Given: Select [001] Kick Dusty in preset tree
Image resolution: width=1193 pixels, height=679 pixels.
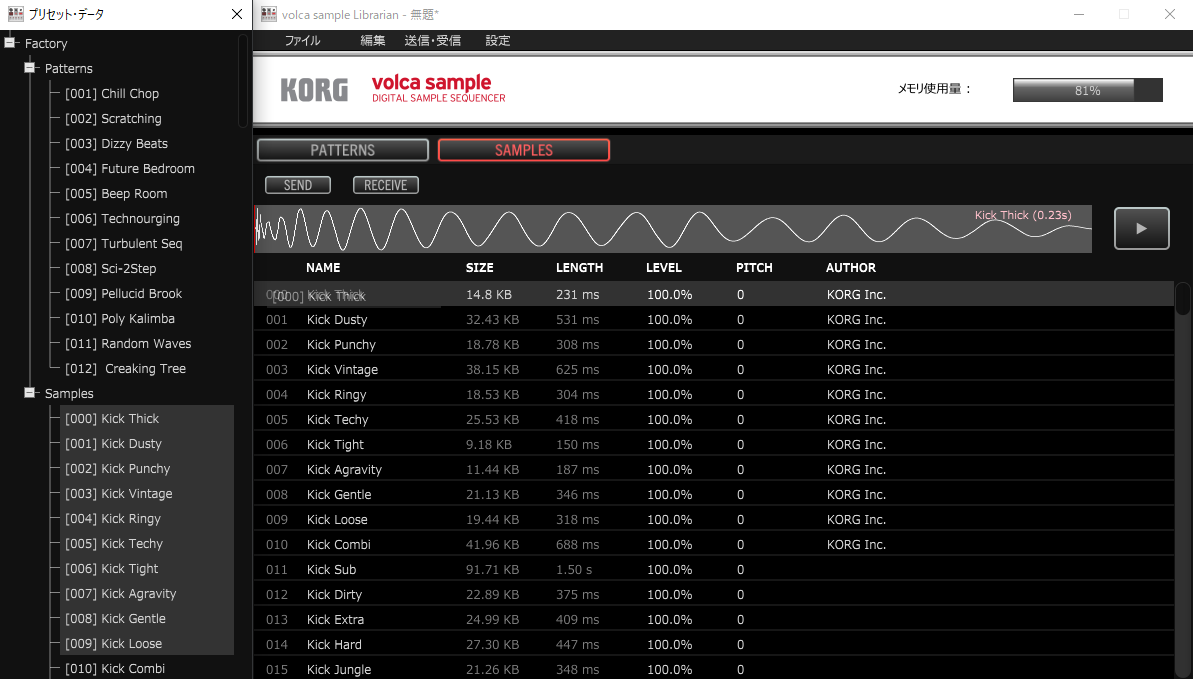Looking at the screenshot, I should (x=113, y=444).
